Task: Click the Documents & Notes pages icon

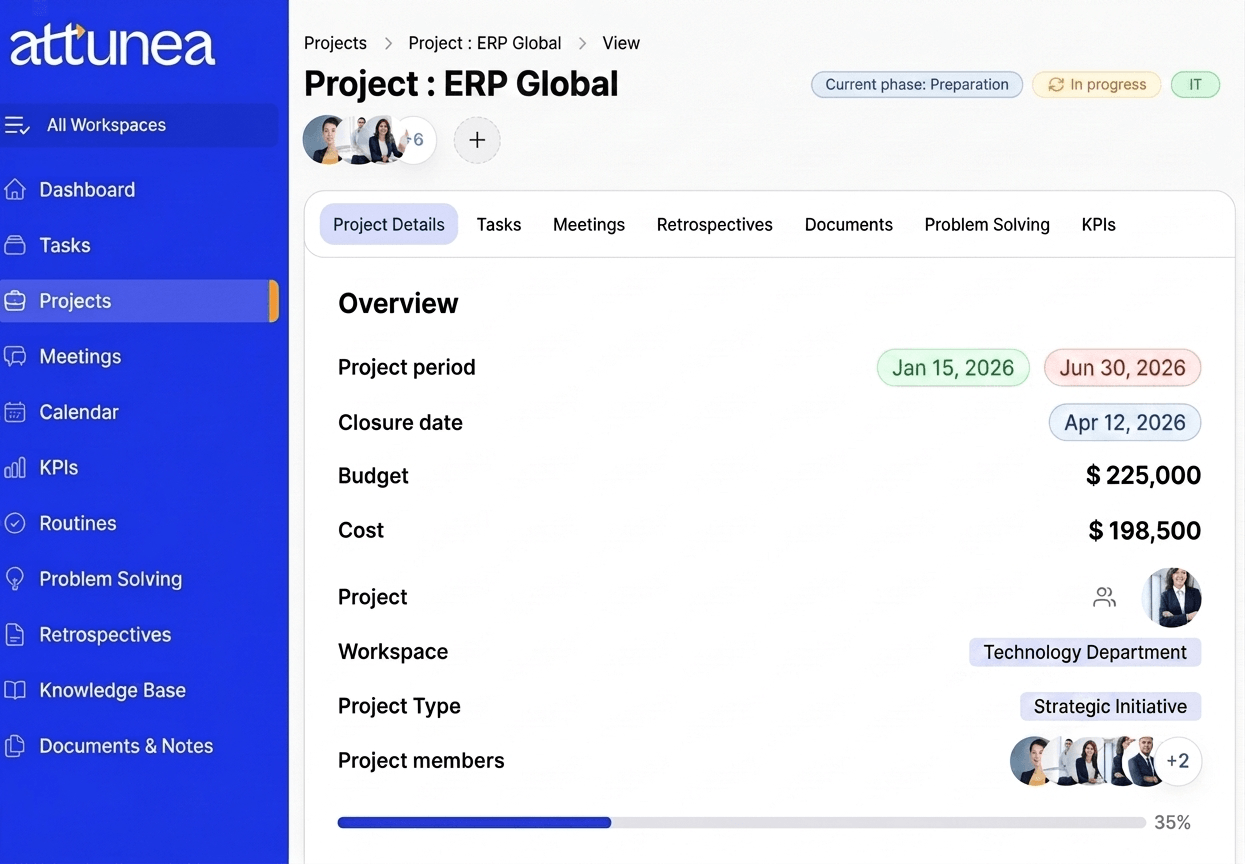Action: click(x=15, y=746)
